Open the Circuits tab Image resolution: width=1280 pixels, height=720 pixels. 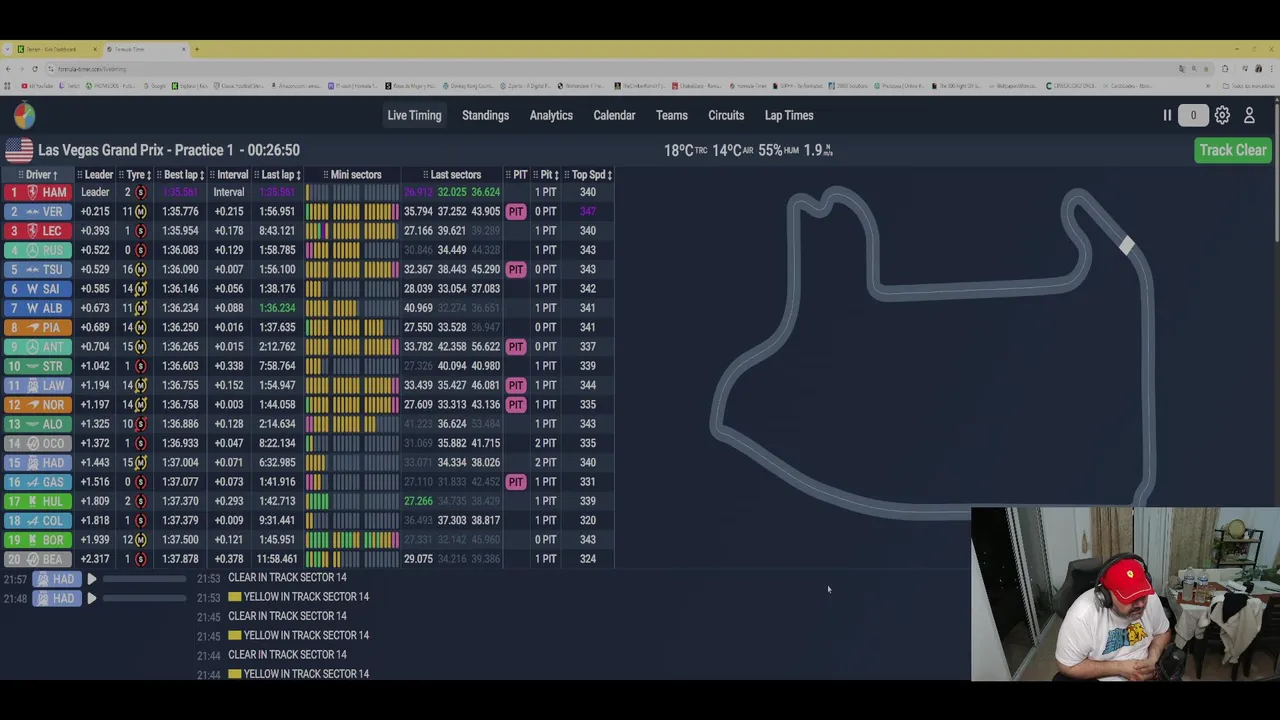pos(726,115)
